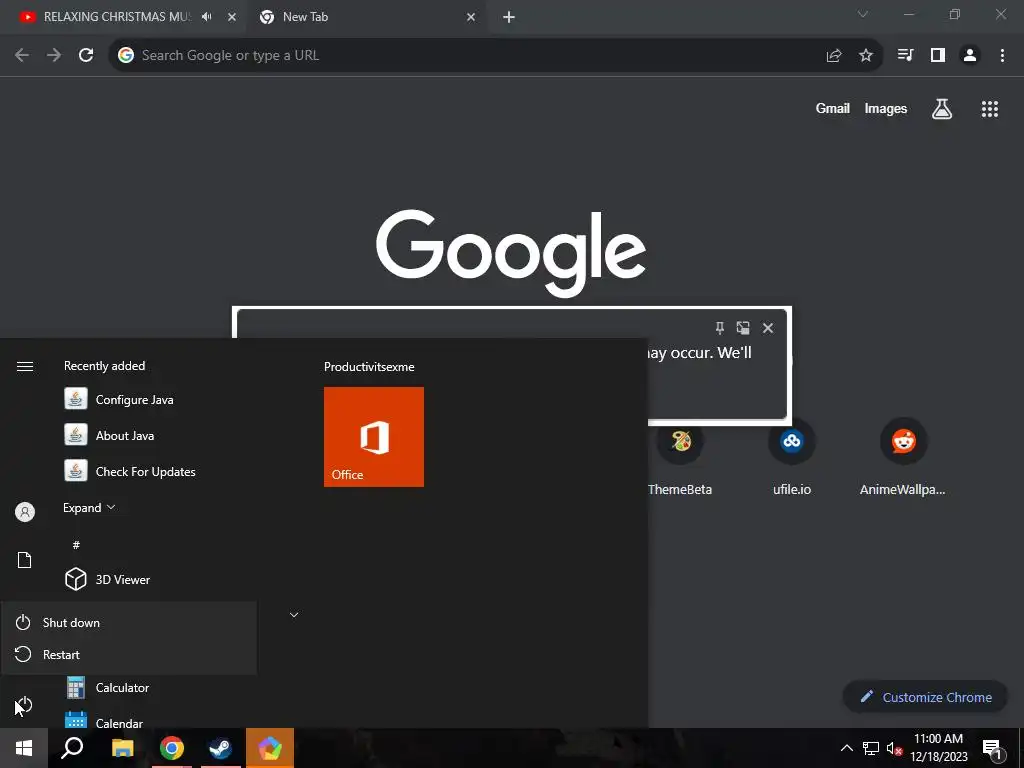Open taskbar search magnifier
This screenshot has height=768, width=1024.
pos(72,748)
